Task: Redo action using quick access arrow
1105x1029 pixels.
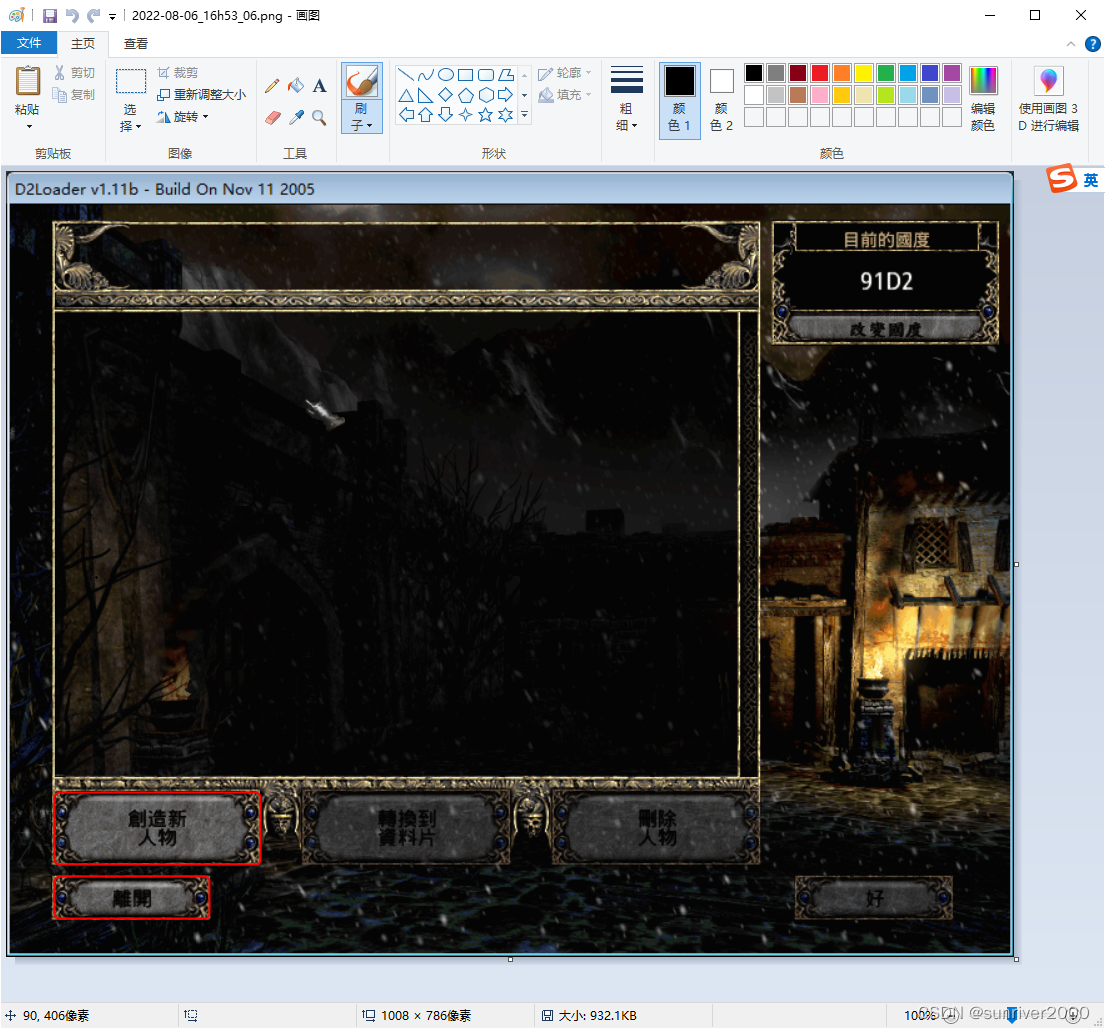Action: 93,15
